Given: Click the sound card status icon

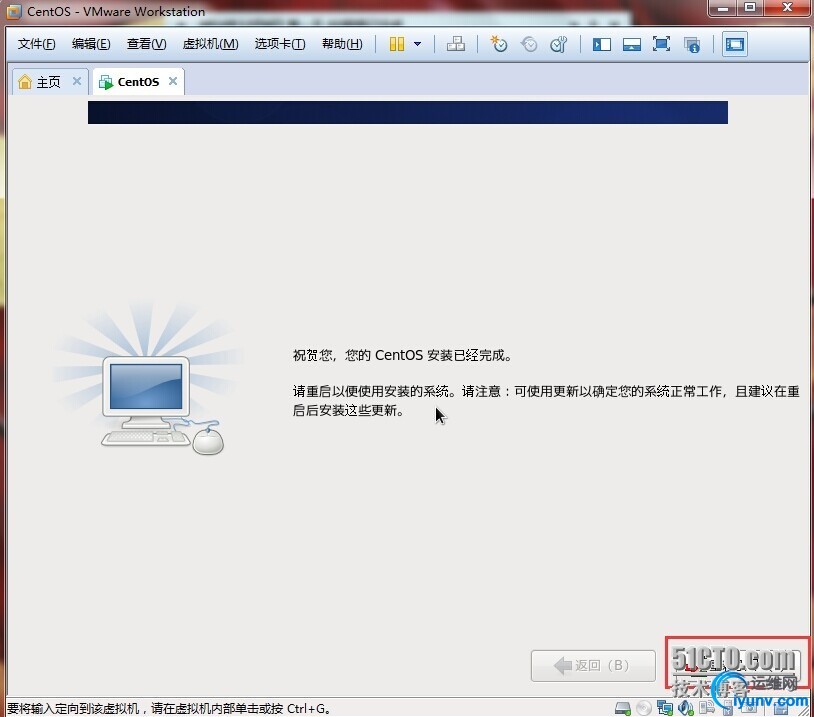Looking at the screenshot, I should 686,708.
